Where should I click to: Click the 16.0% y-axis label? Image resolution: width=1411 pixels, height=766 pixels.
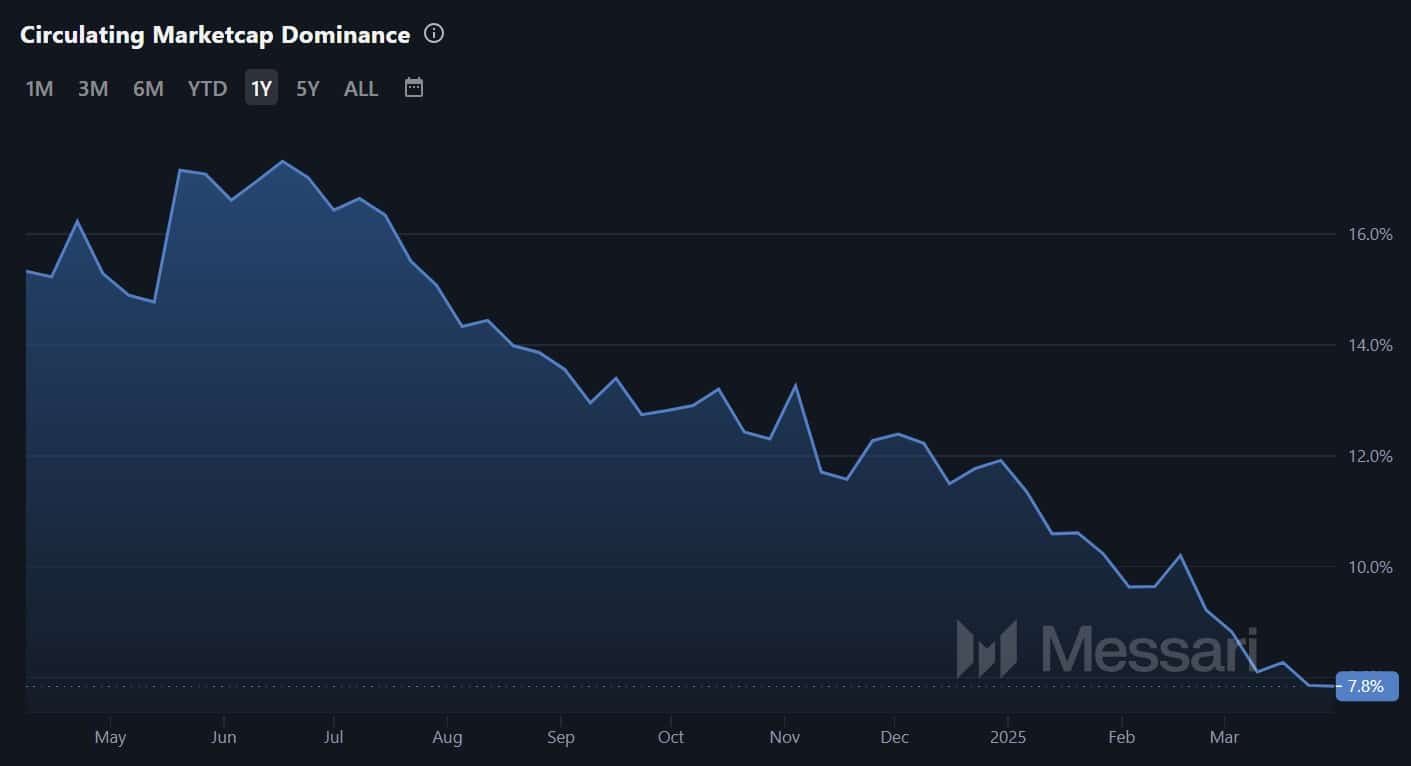[x=1370, y=234]
